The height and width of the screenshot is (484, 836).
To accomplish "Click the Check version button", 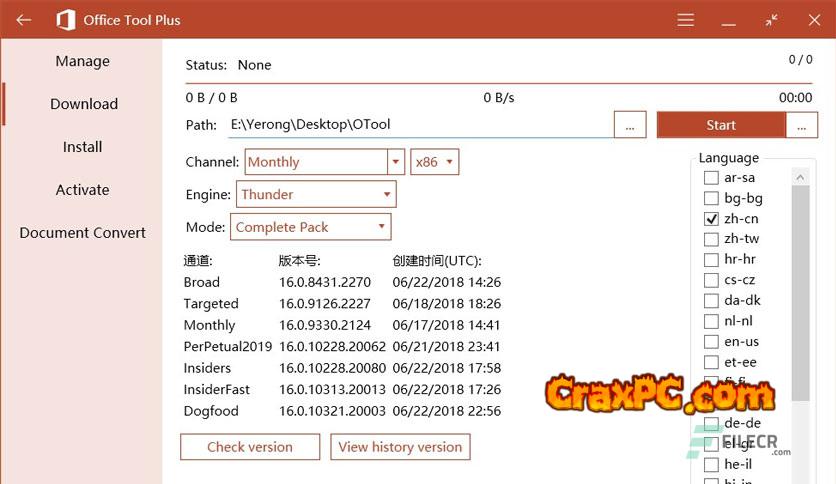I will tap(250, 447).
